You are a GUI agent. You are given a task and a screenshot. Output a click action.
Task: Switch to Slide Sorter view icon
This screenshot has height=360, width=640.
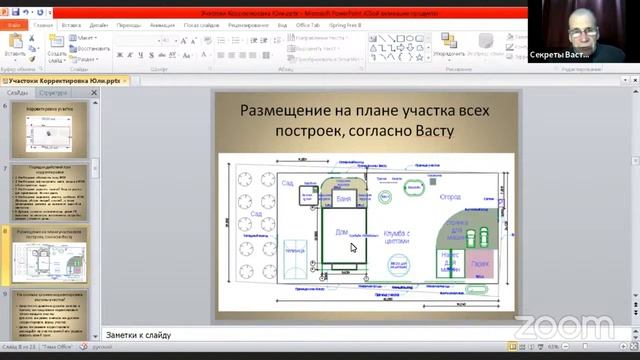point(522,347)
